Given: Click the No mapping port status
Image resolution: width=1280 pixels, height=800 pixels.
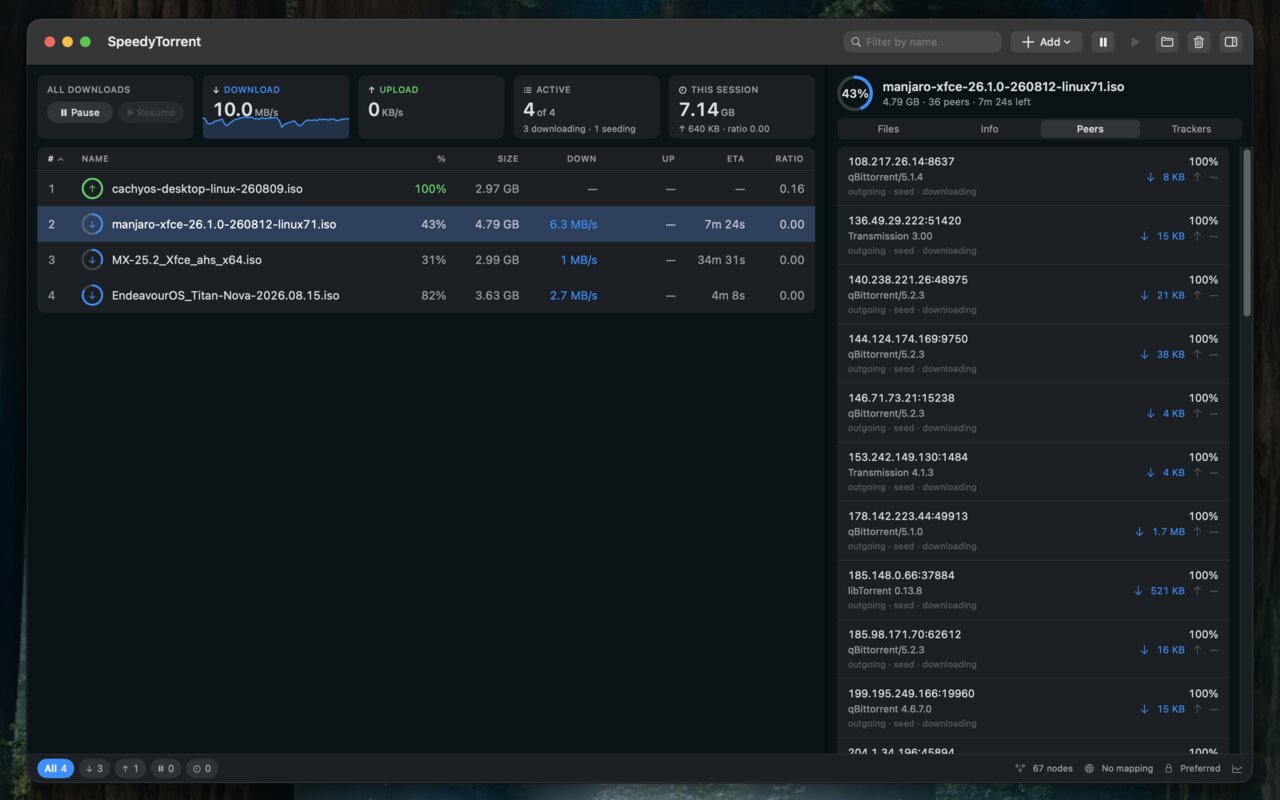Looking at the screenshot, I should tap(1118, 769).
